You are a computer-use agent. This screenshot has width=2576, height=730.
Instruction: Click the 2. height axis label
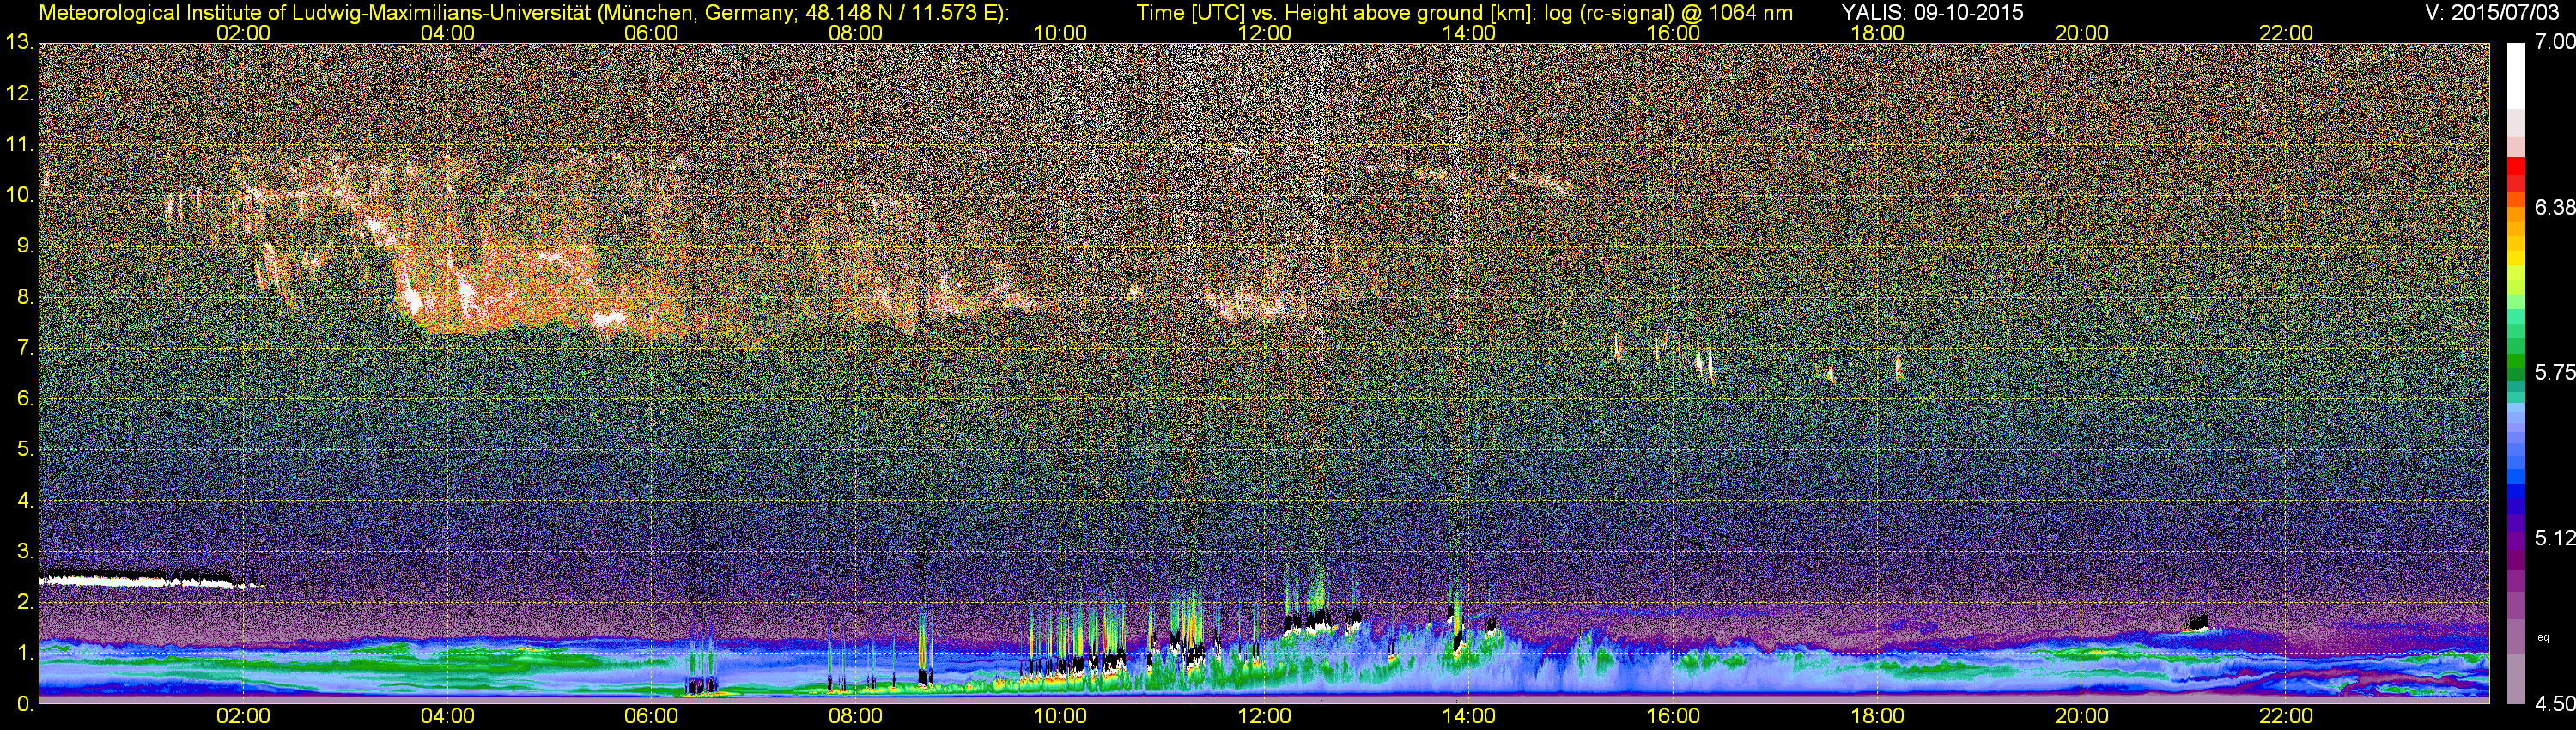click(x=26, y=602)
